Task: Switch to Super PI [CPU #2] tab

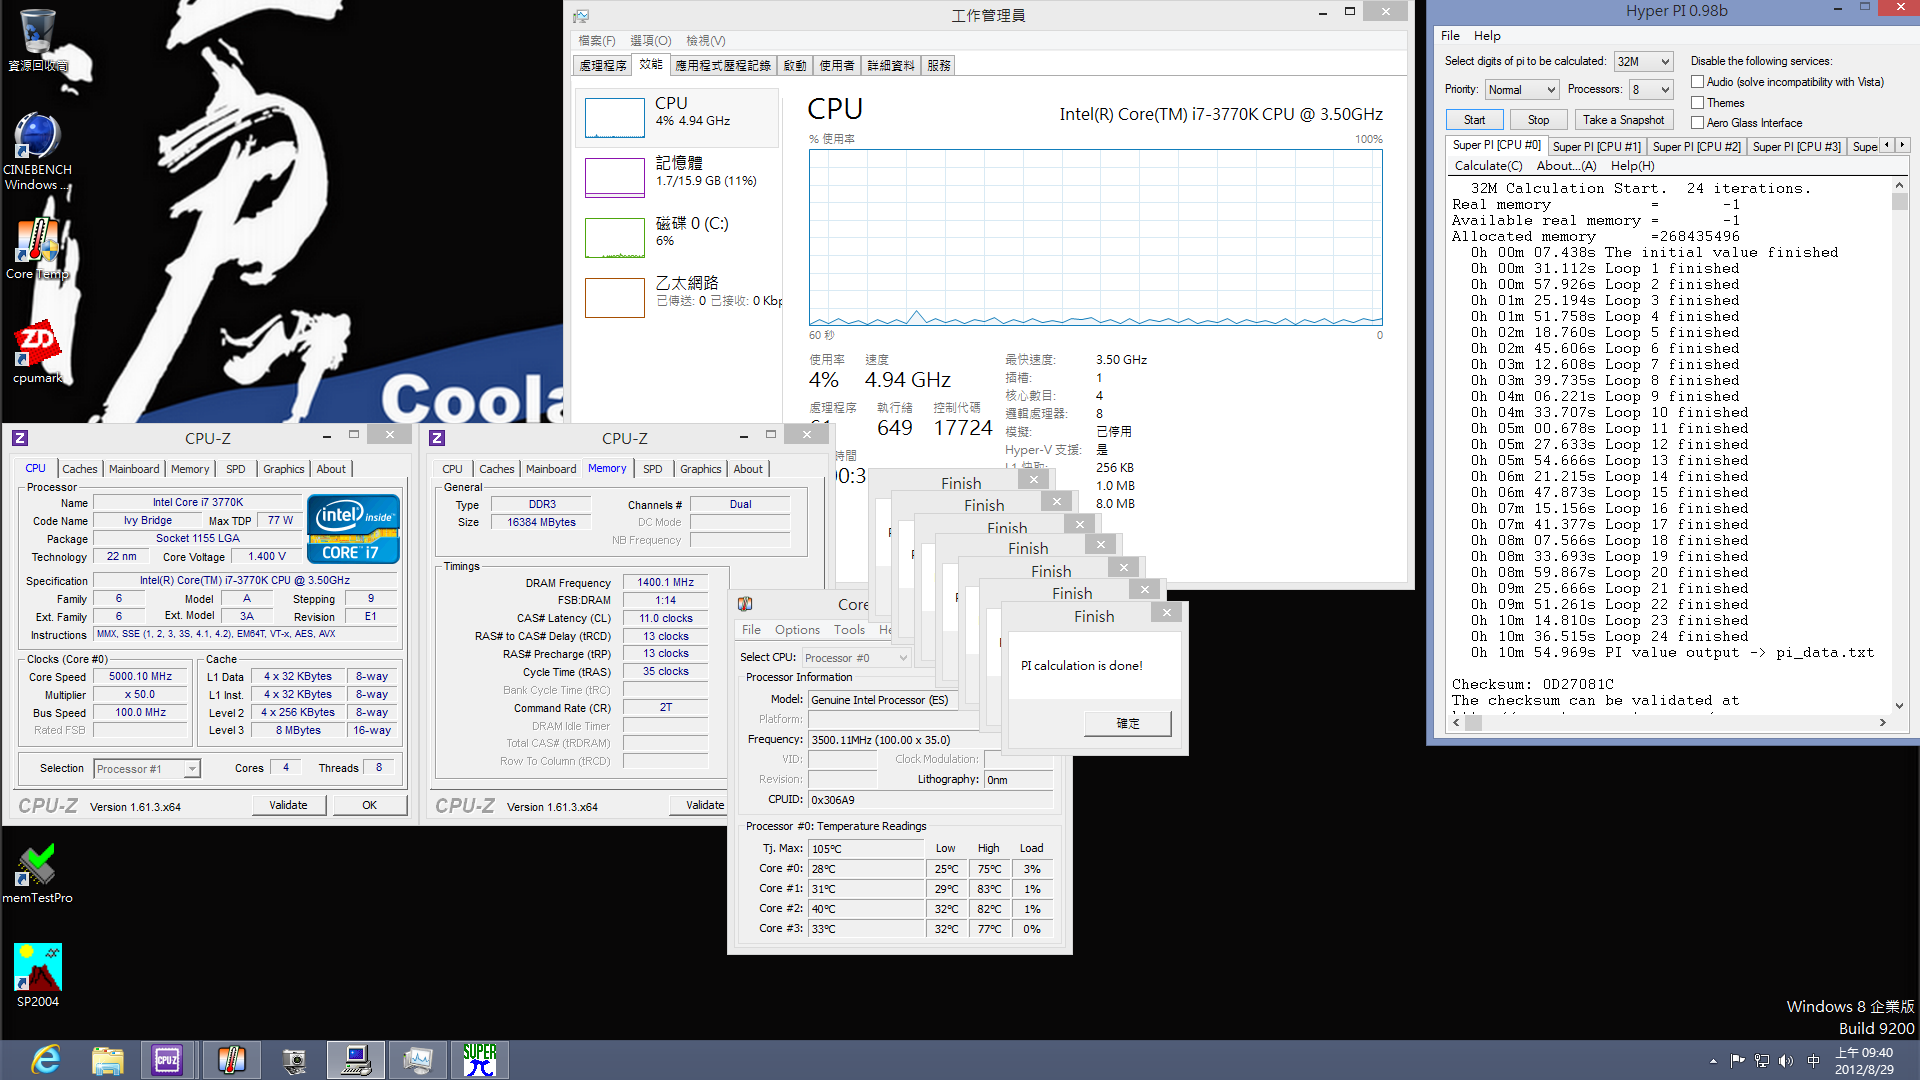Action: tap(1696, 147)
